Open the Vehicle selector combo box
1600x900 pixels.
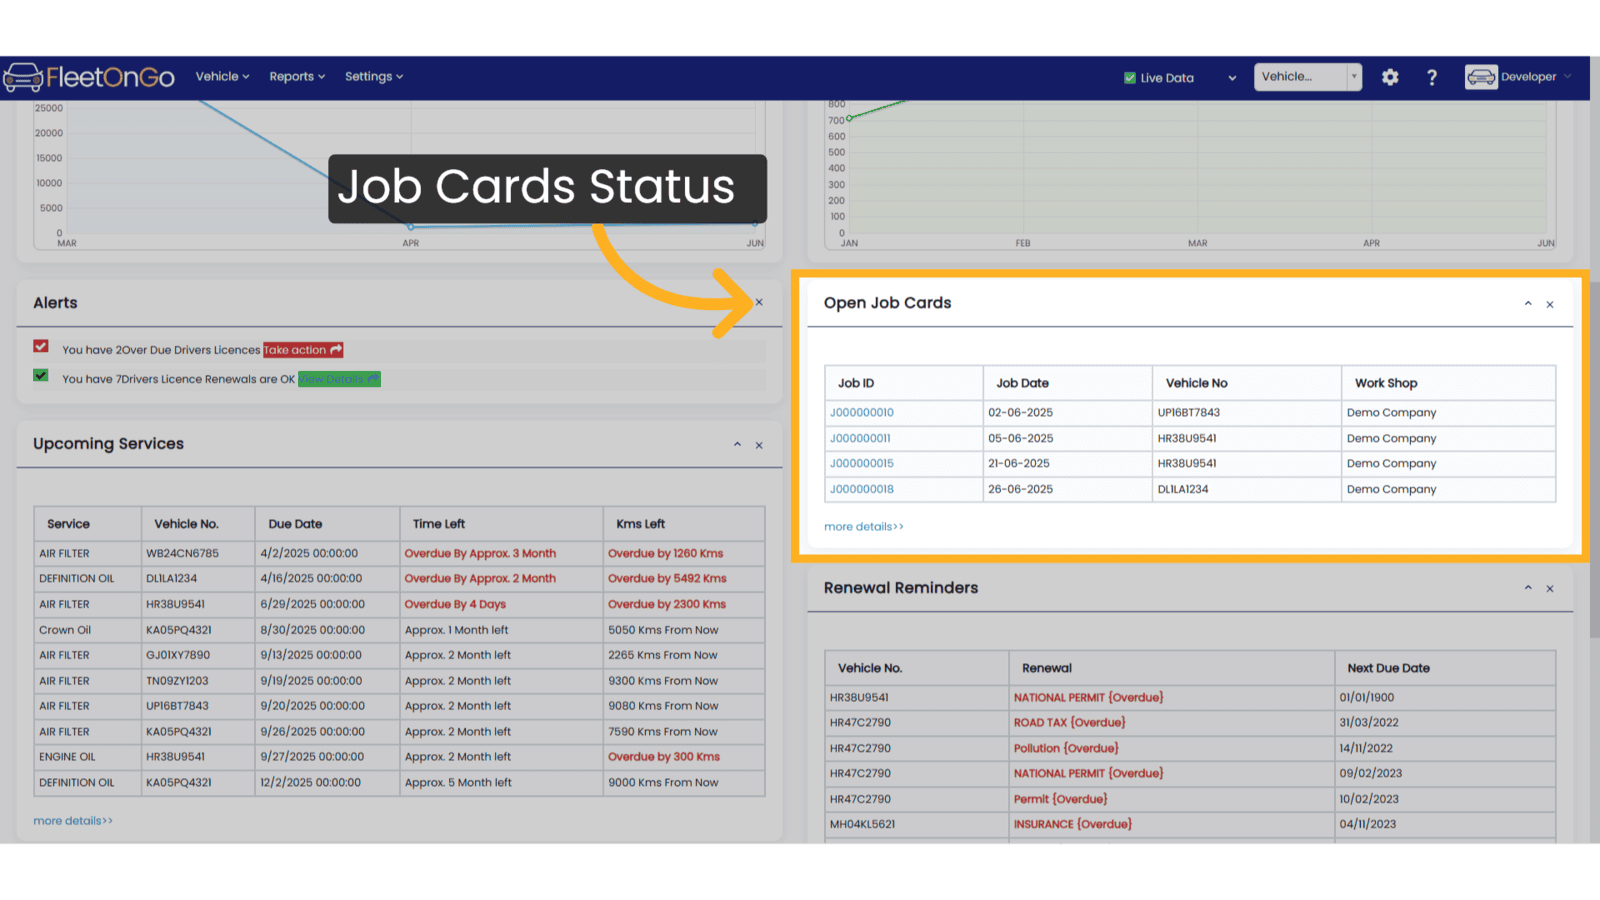point(1308,77)
